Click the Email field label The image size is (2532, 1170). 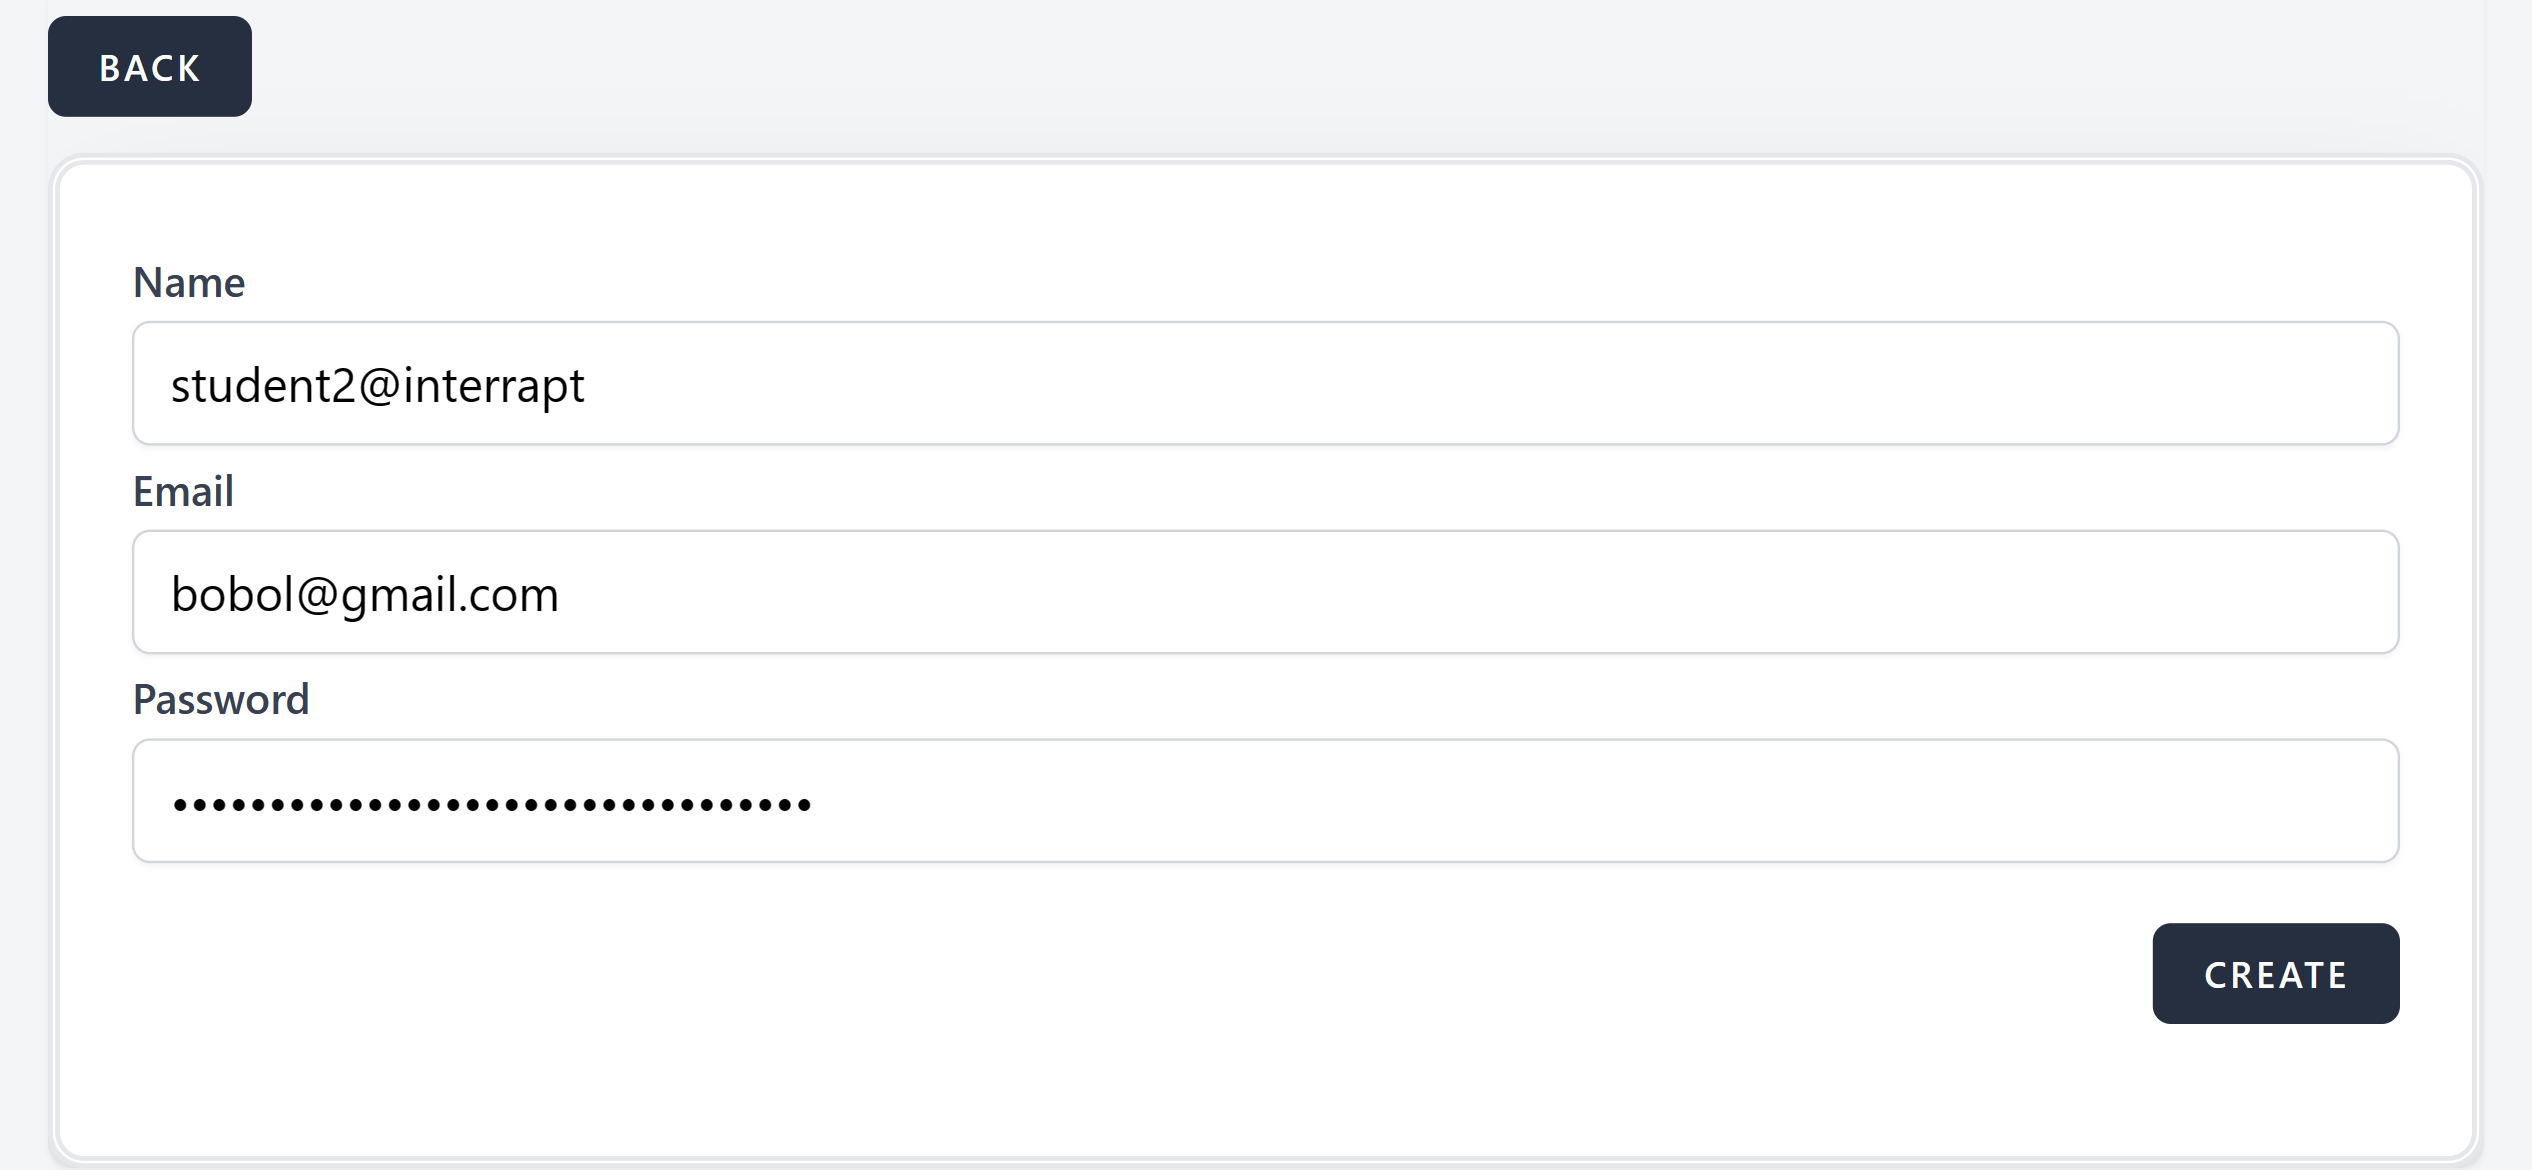click(183, 492)
